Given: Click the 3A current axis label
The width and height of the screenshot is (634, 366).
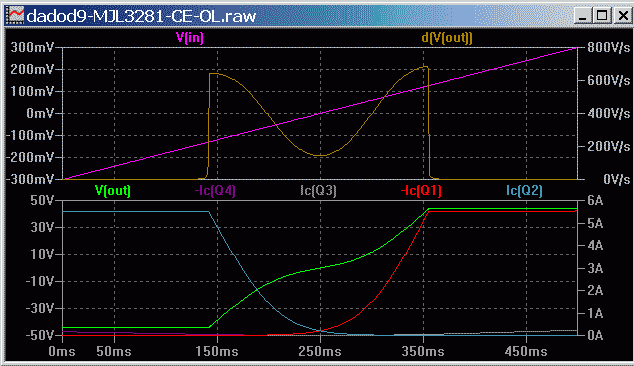Looking at the screenshot, I should coord(595,268).
